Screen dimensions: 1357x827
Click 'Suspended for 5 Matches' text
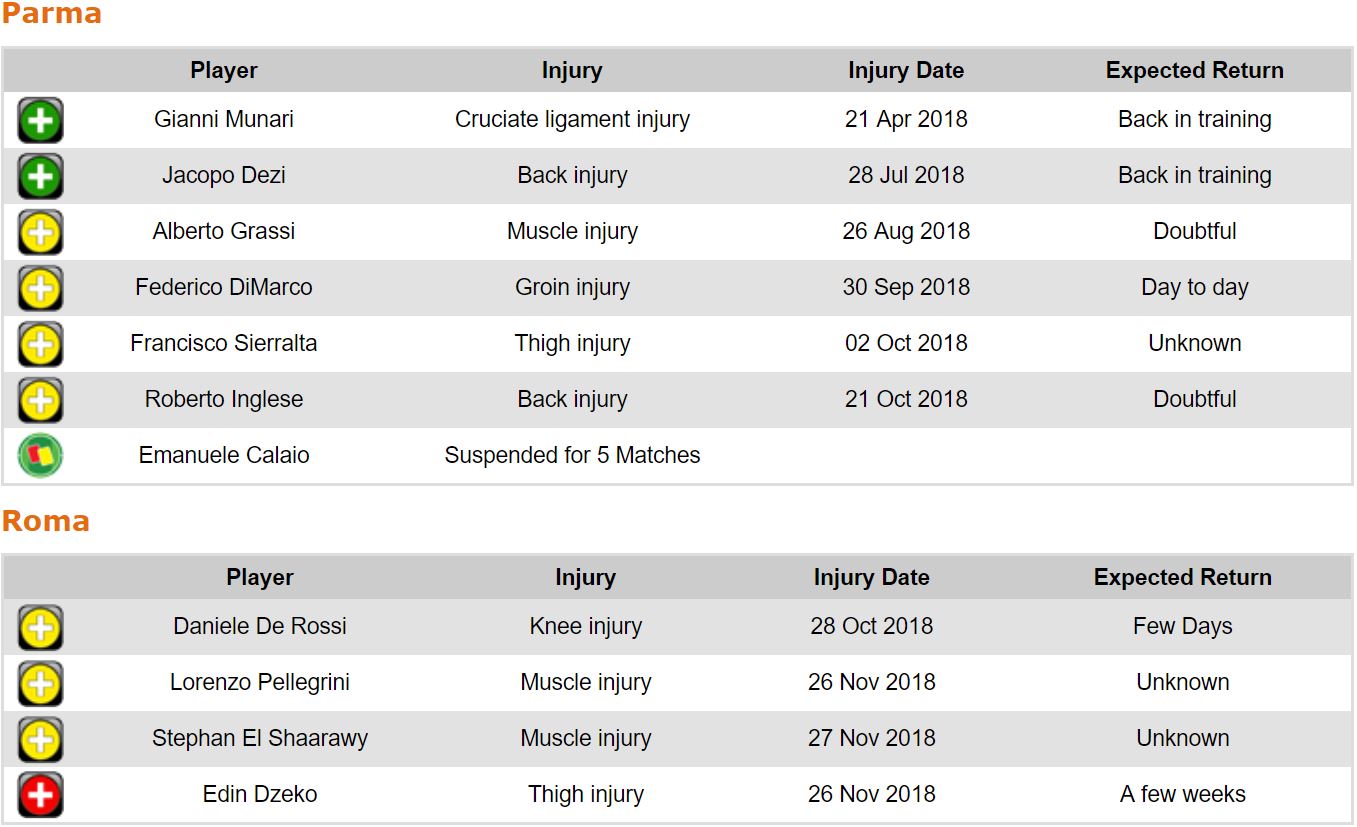(x=572, y=456)
